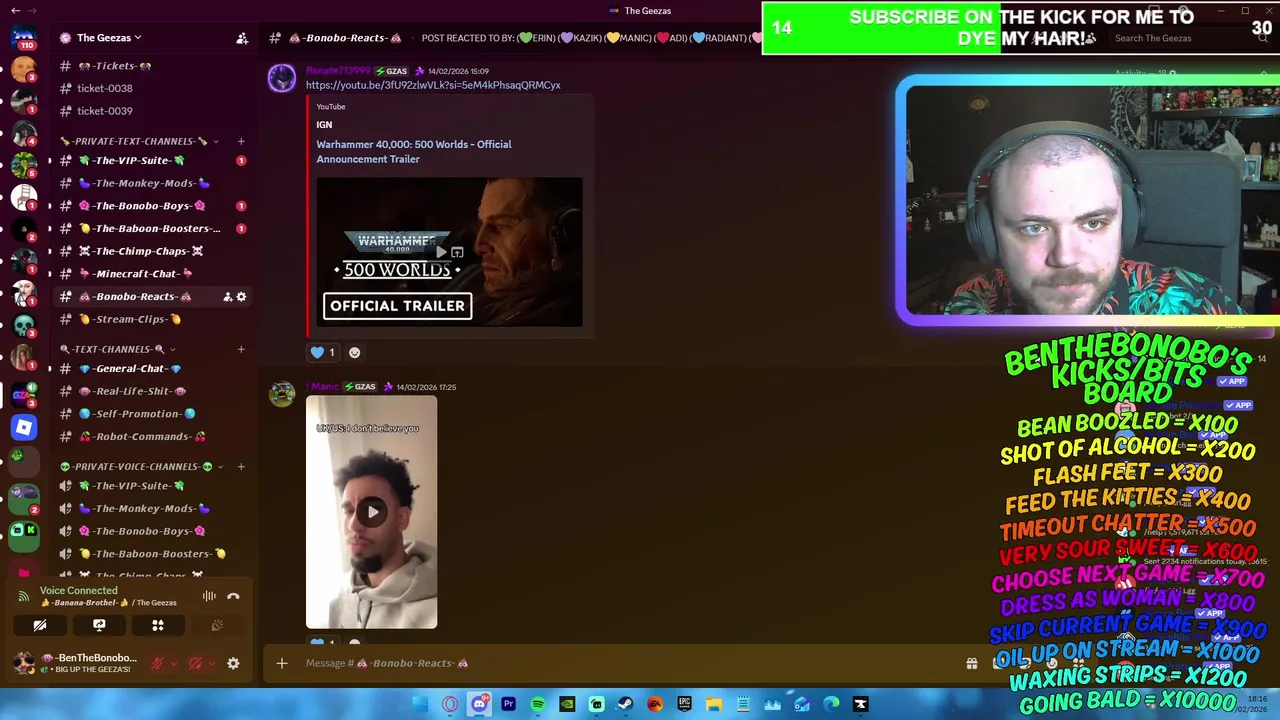Collapse the PRIVATE-VOICE-CHANNELS category
Viewport: 1280px width, 720px height.
(142, 466)
